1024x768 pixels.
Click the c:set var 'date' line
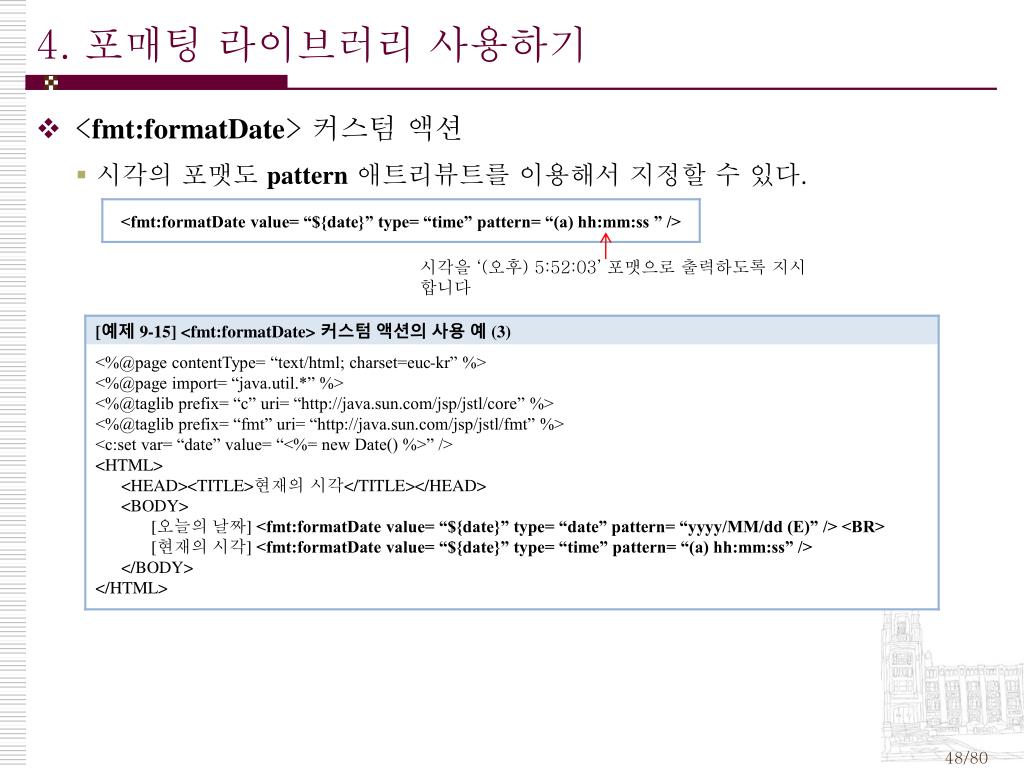click(274, 445)
